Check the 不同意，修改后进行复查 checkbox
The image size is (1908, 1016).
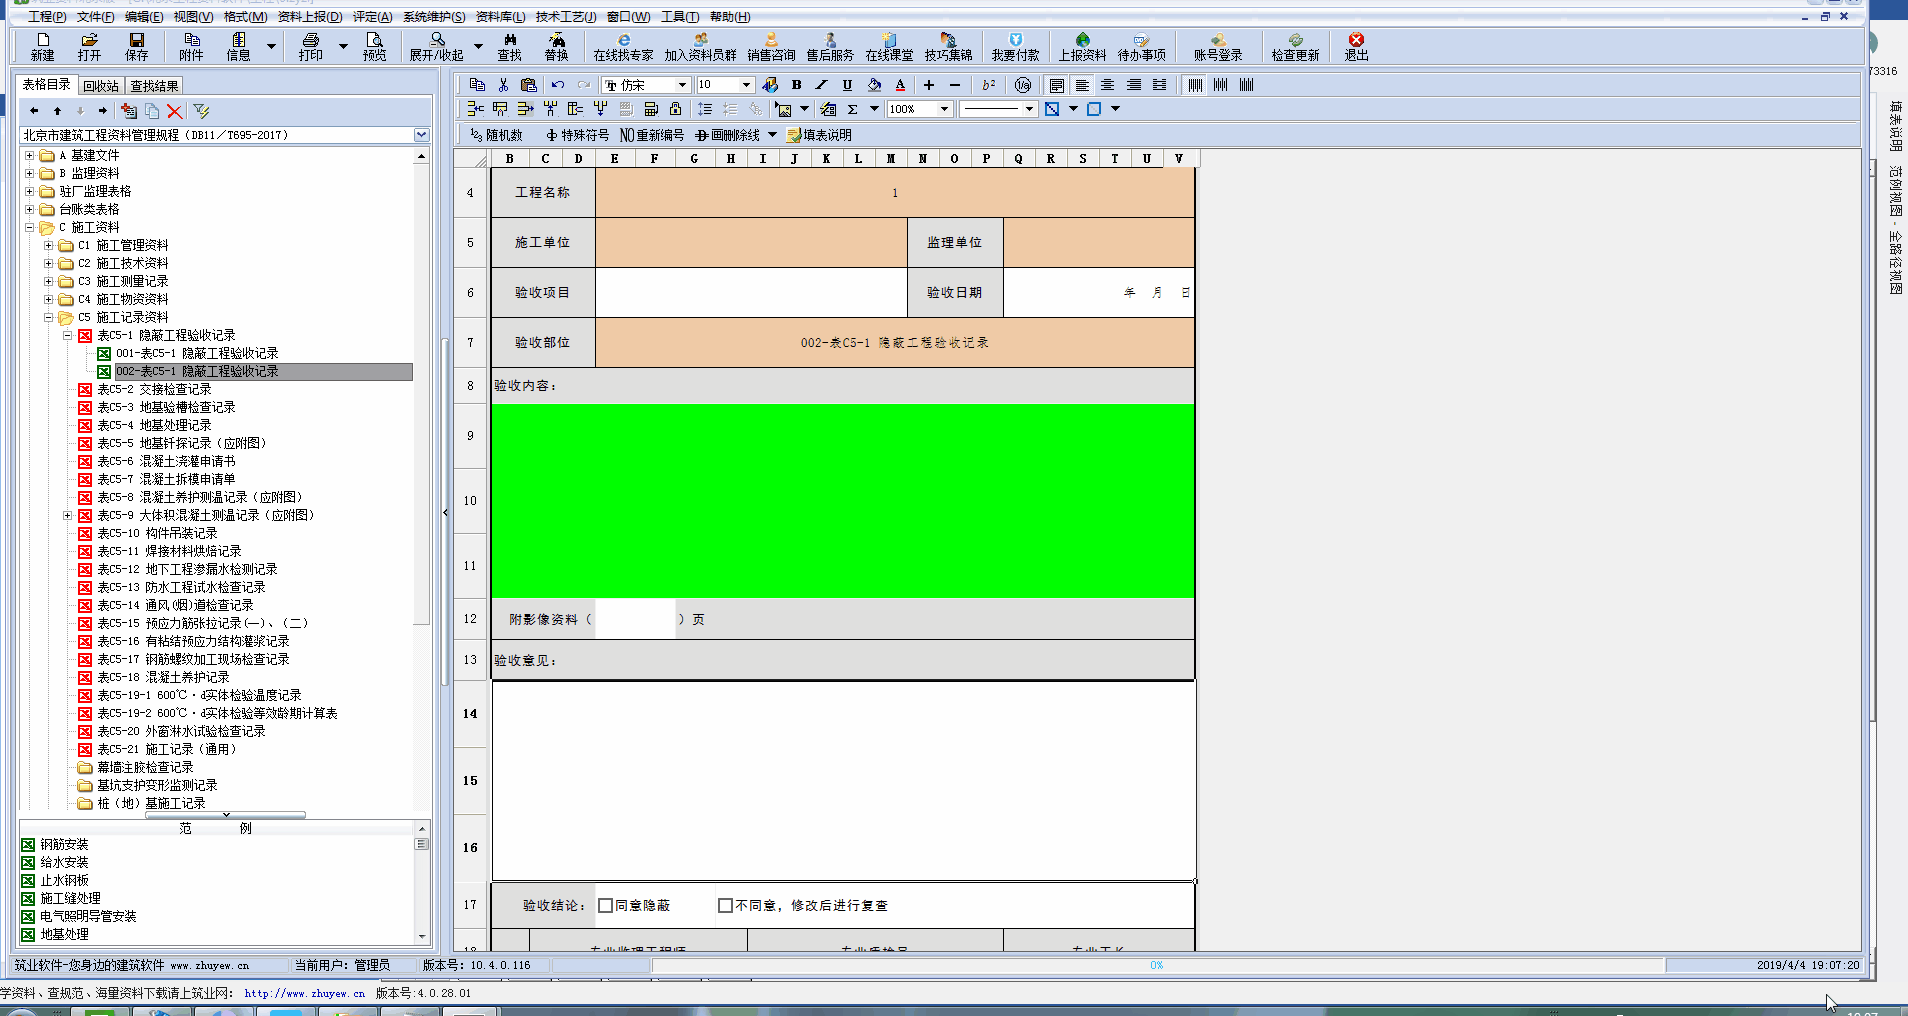pos(725,905)
